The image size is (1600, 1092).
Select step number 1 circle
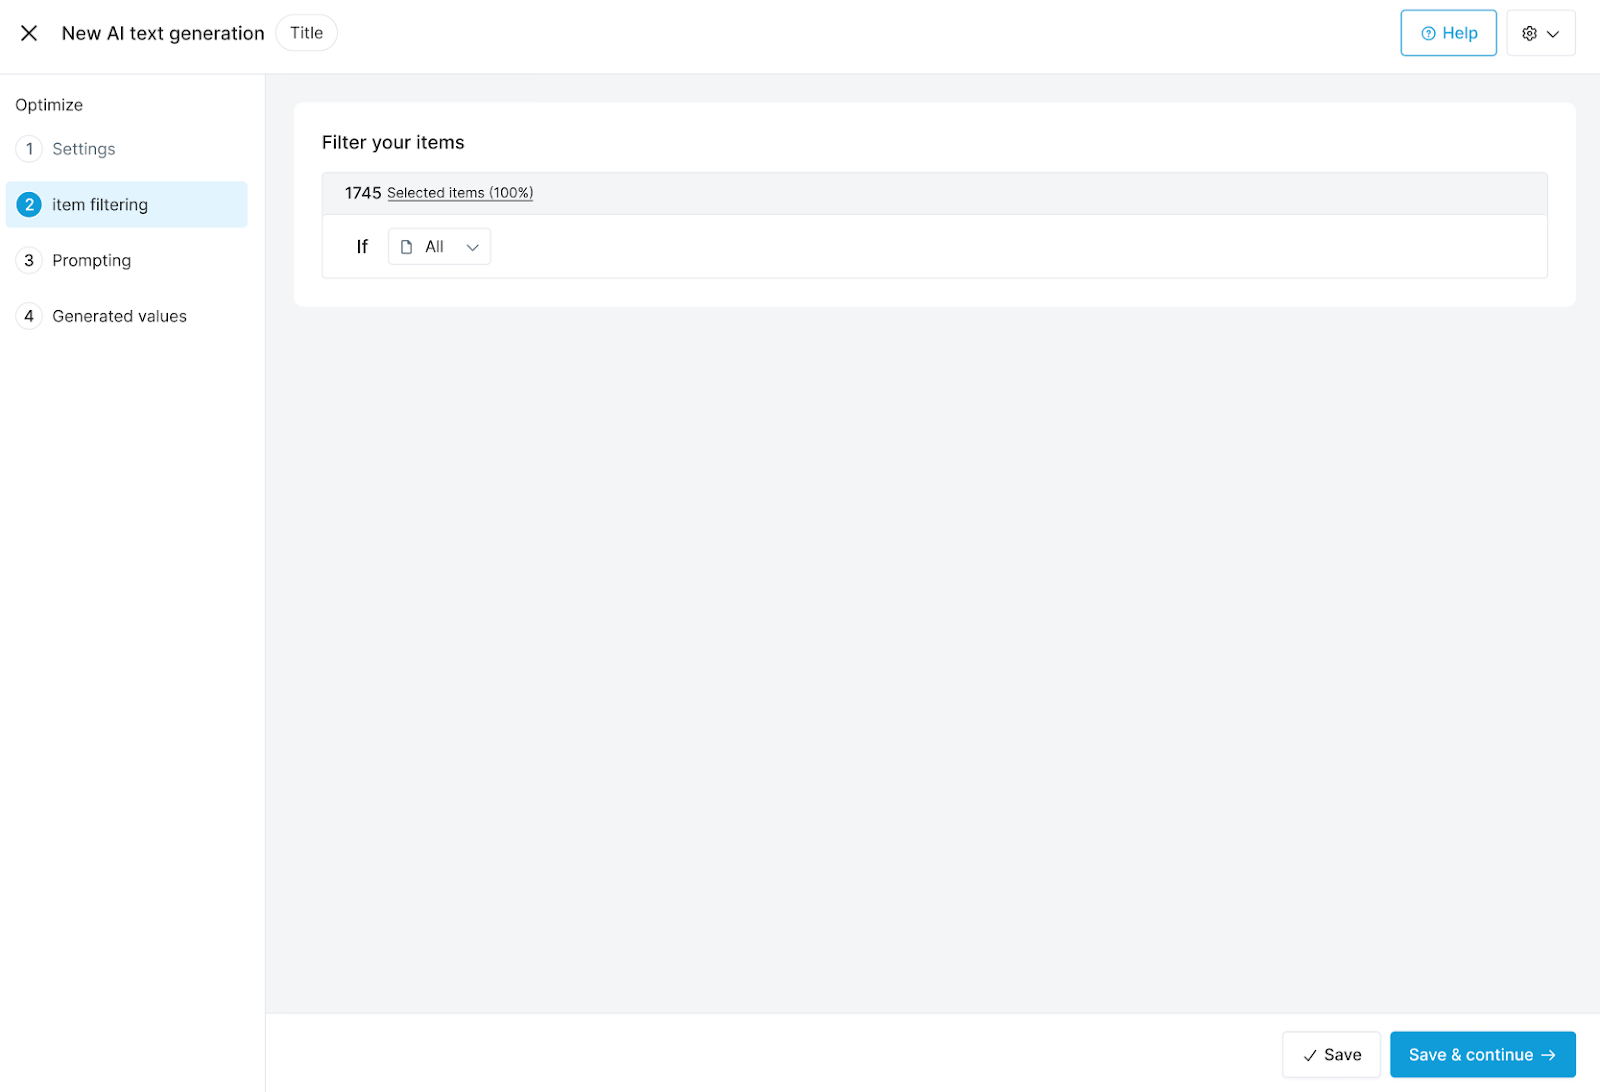coord(29,149)
